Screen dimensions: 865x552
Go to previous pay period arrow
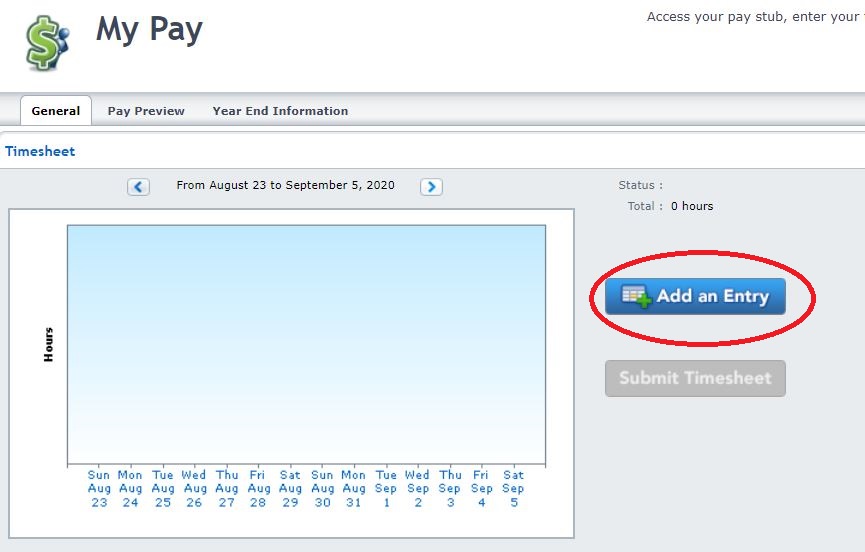(138, 187)
